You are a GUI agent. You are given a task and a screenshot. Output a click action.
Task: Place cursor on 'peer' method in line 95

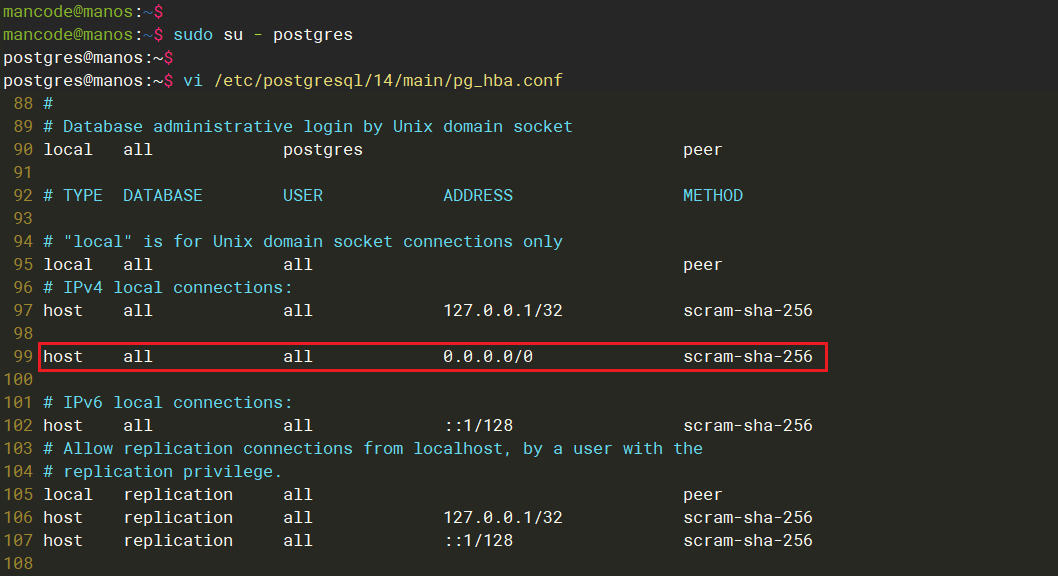click(x=702, y=265)
